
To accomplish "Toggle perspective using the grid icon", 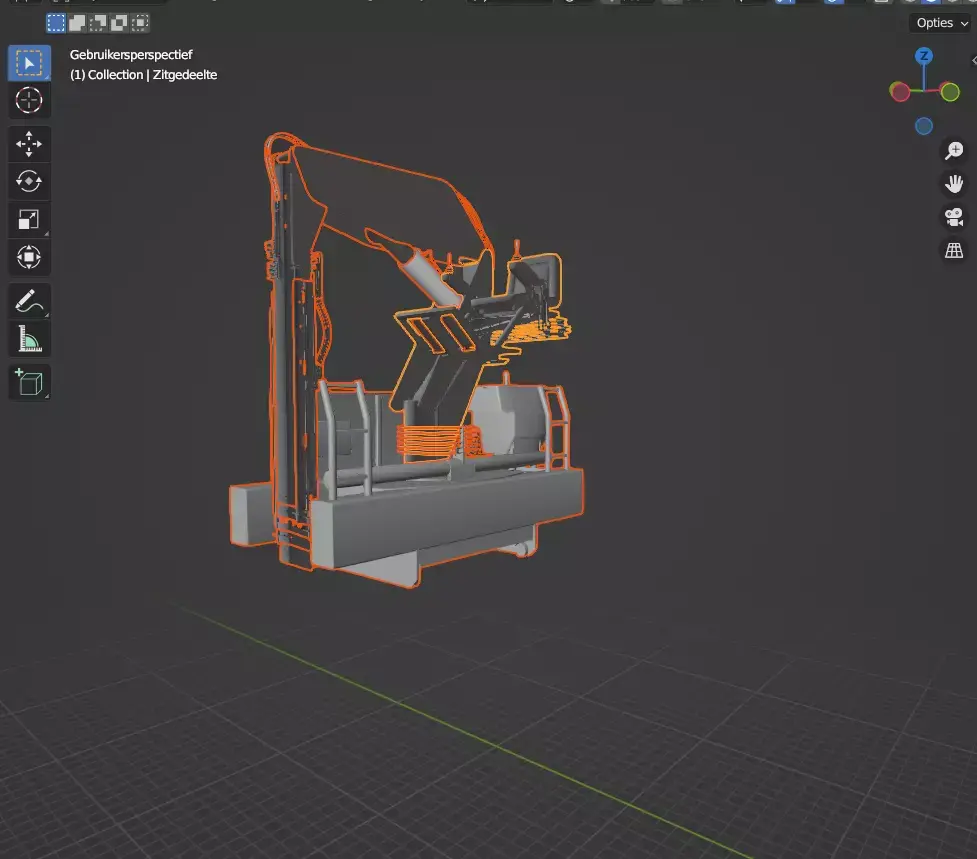I will (953, 249).
